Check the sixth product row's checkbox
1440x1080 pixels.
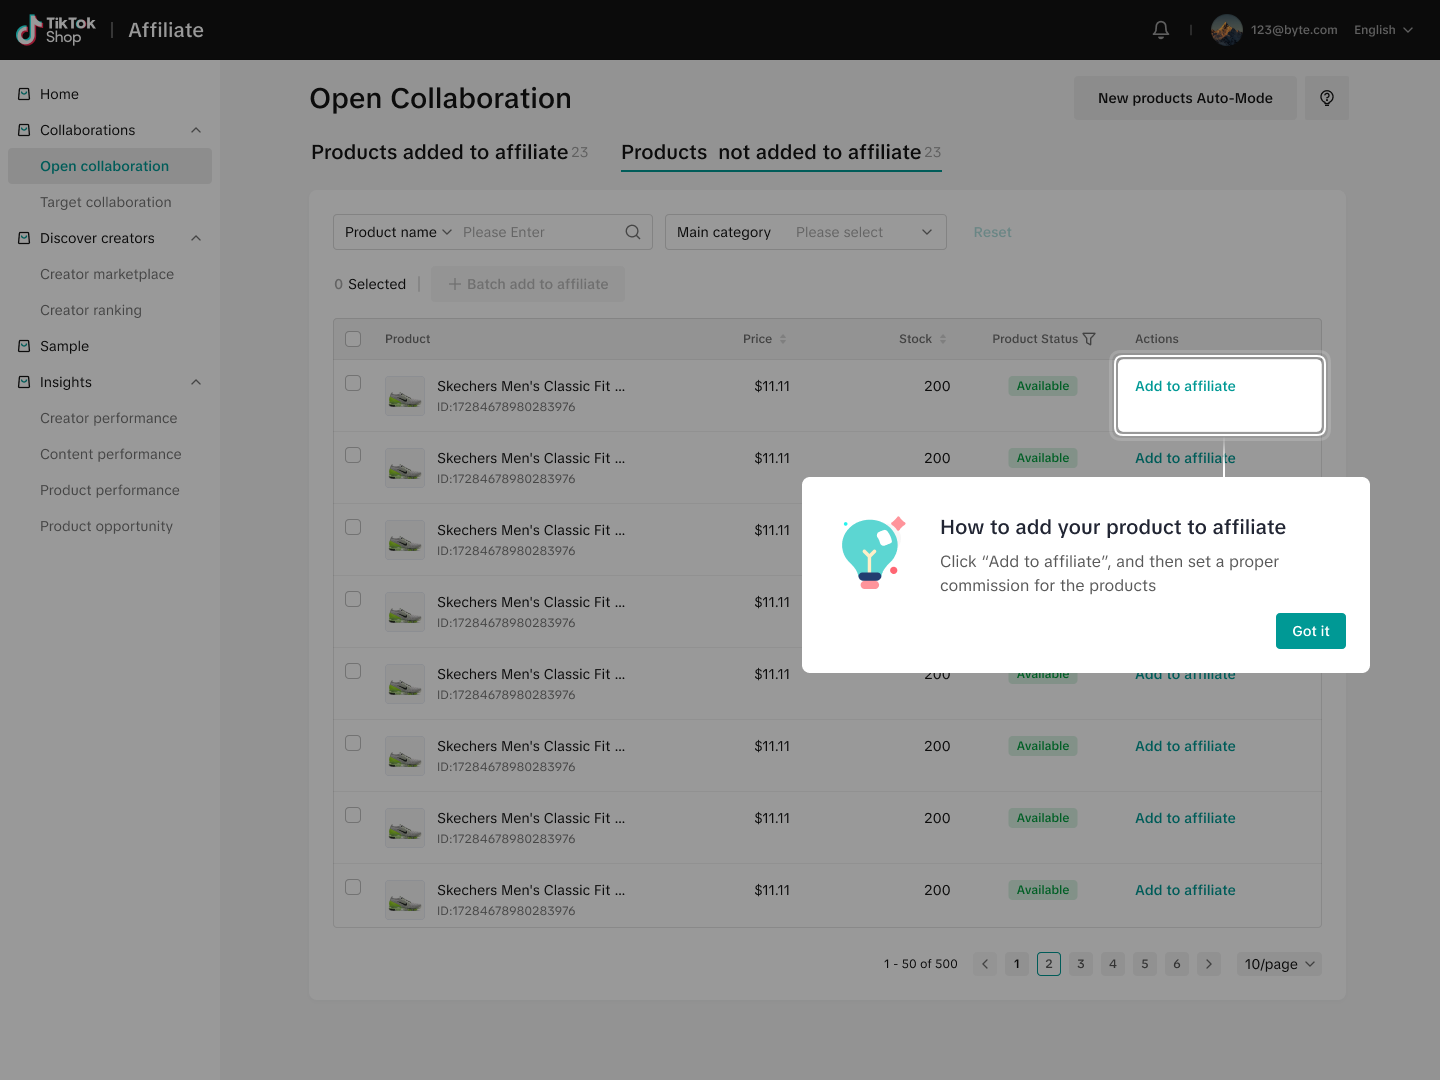(353, 743)
